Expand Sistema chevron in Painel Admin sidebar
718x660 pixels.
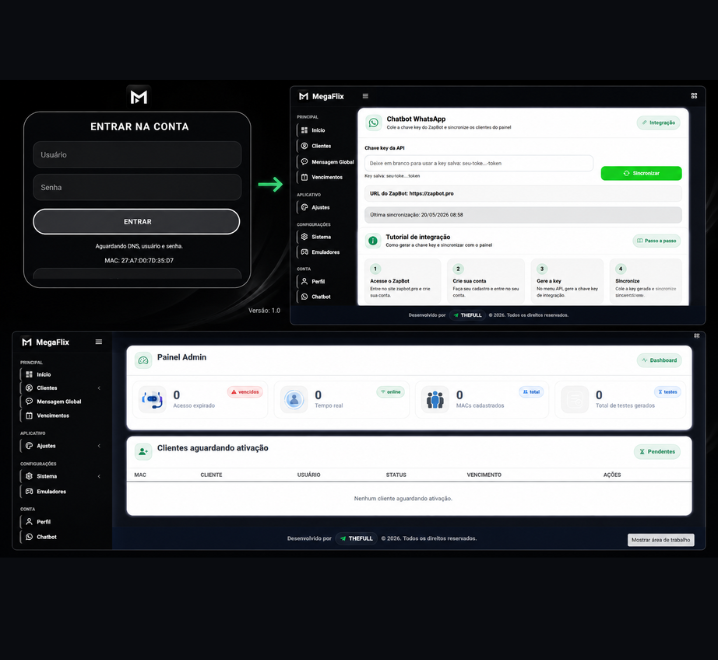click(99, 476)
